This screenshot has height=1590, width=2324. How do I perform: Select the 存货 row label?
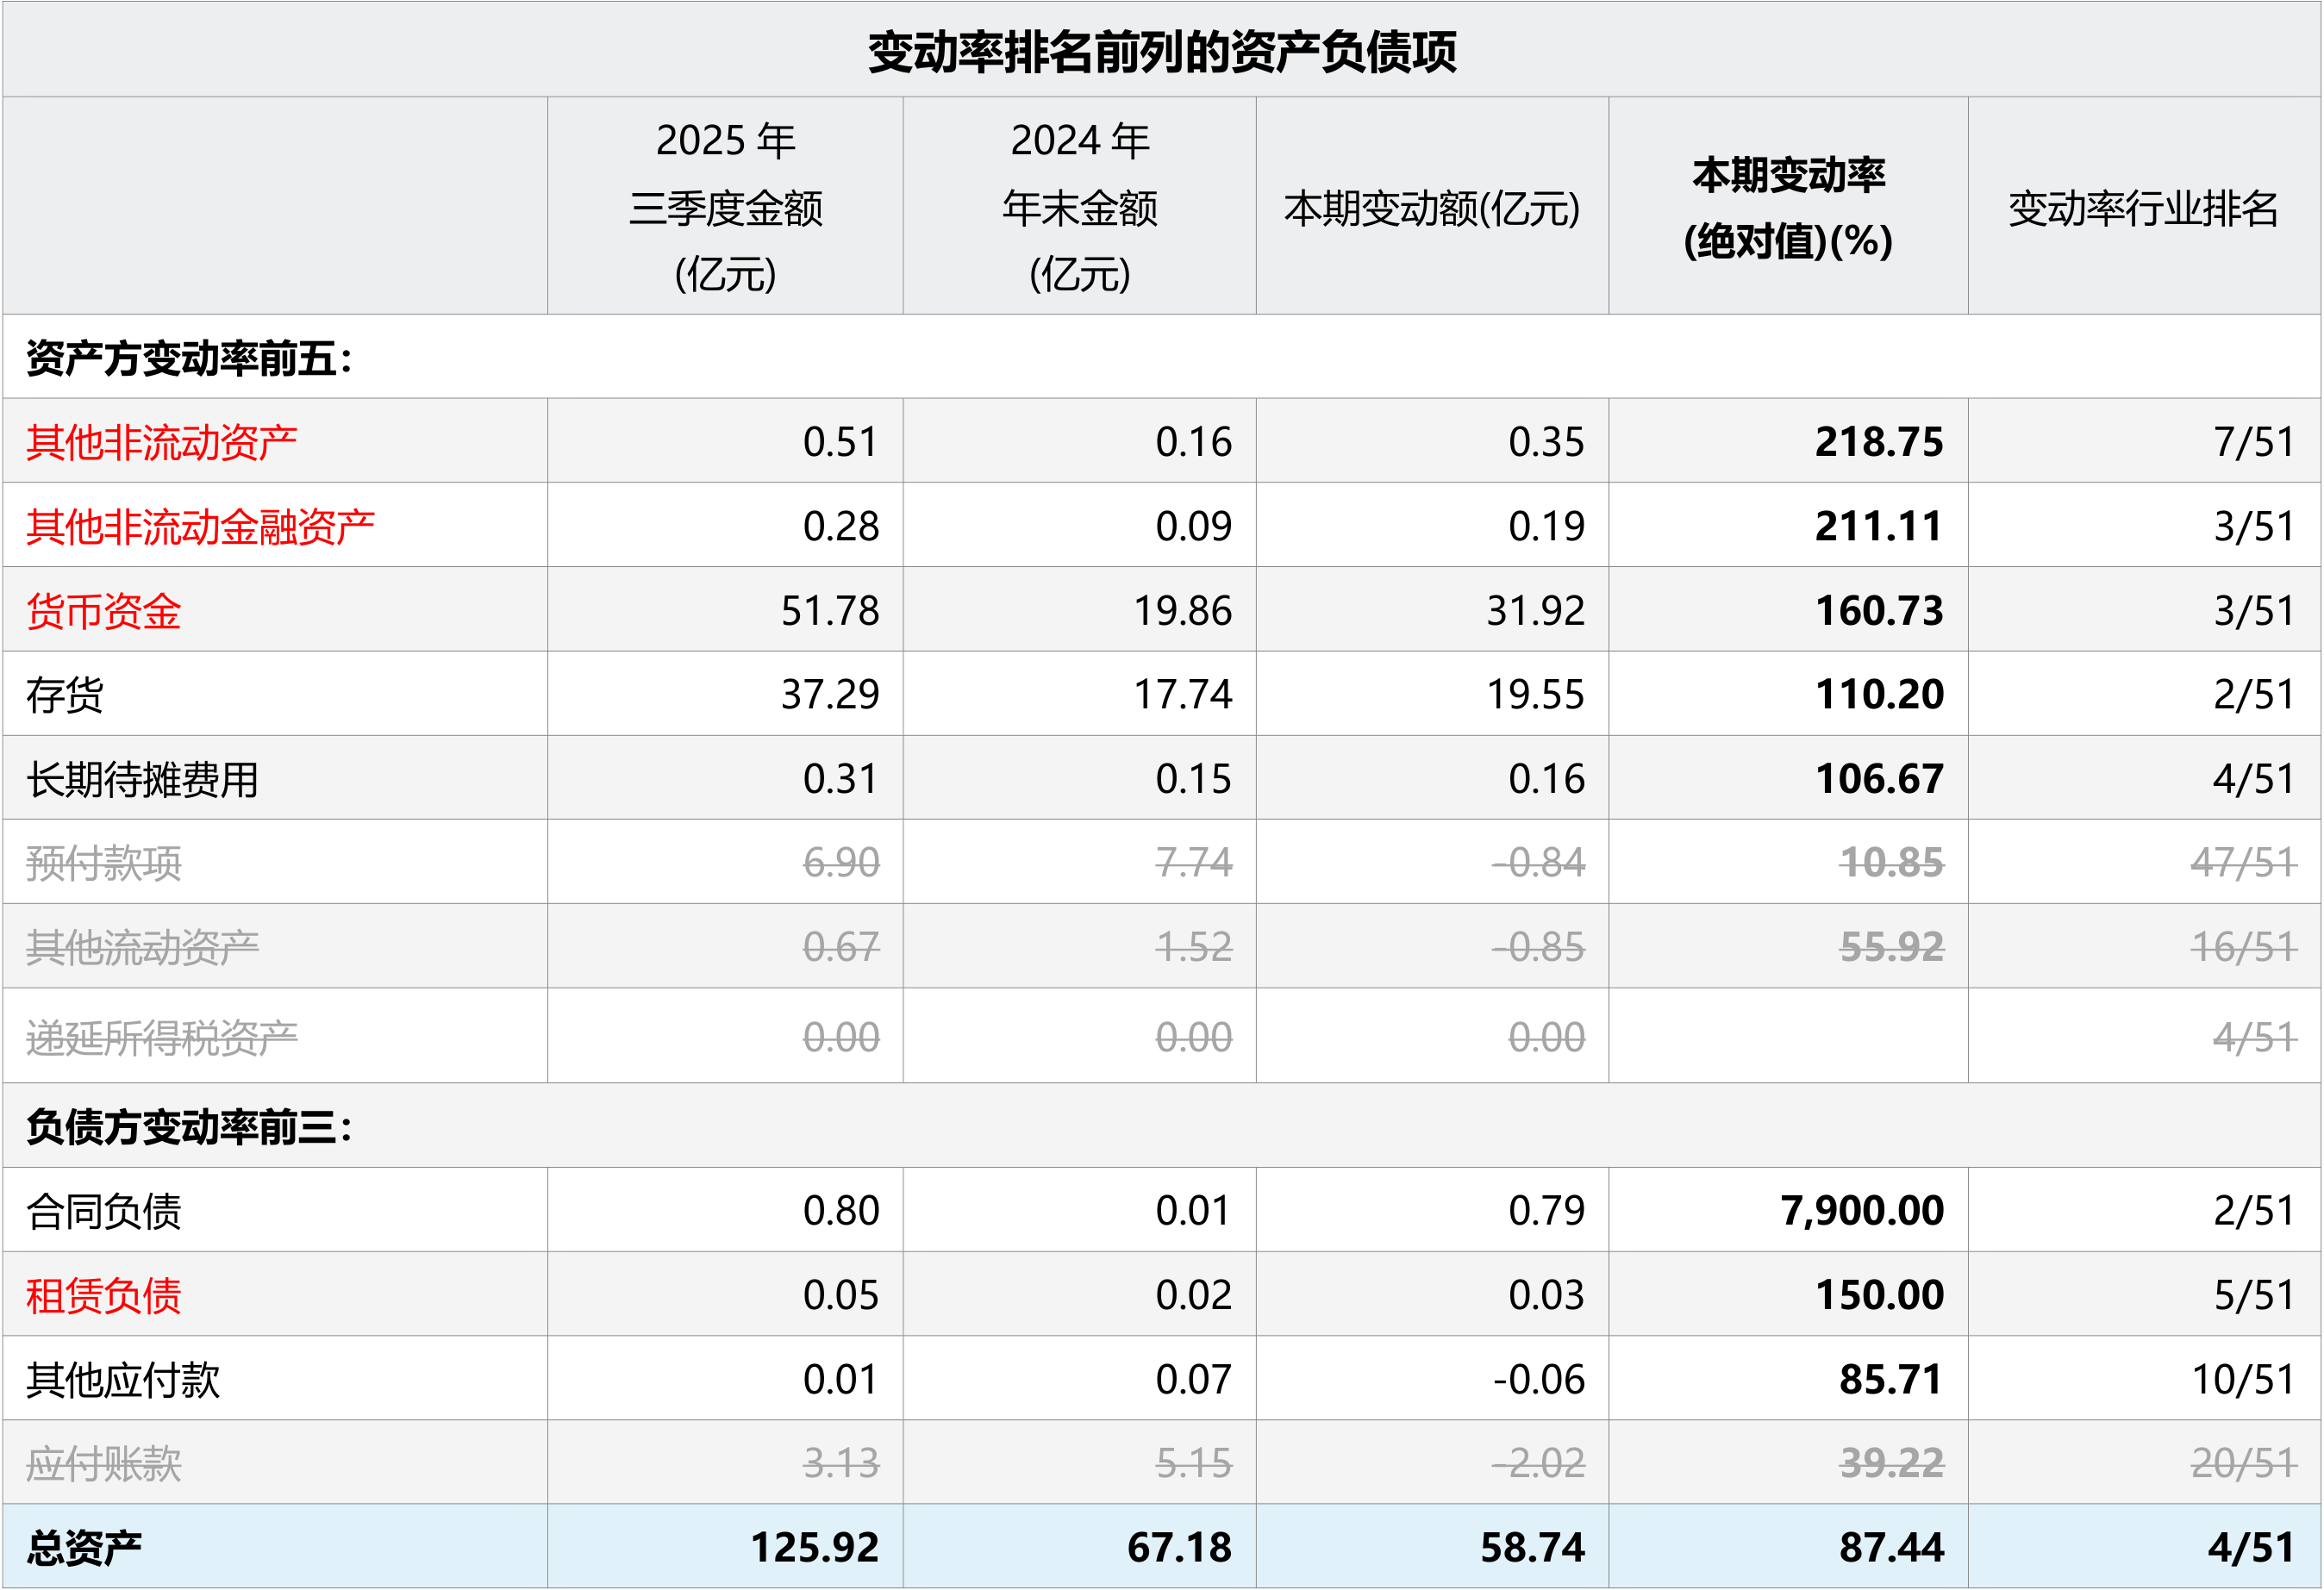tap(65, 695)
